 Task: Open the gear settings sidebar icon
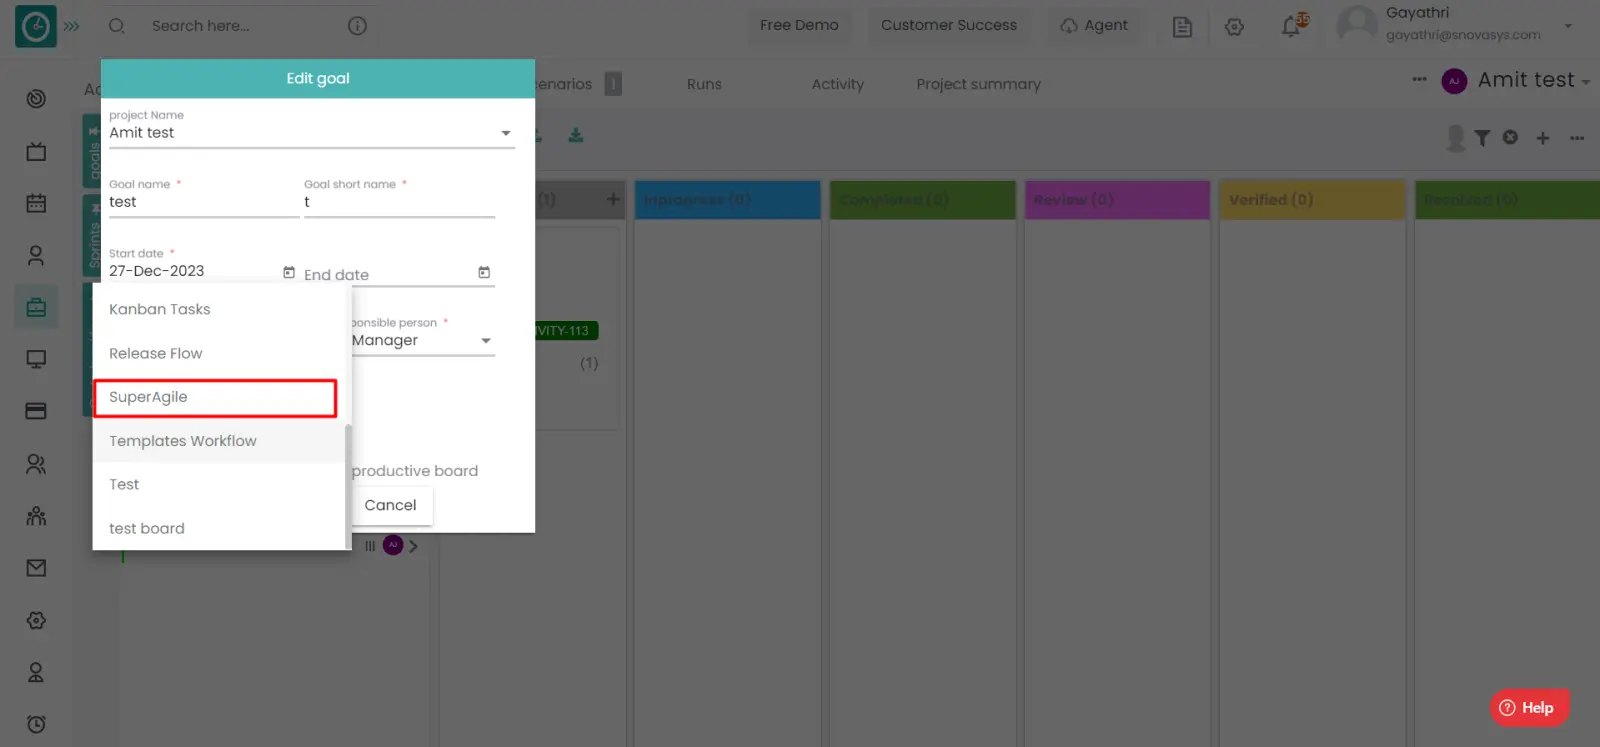[36, 620]
